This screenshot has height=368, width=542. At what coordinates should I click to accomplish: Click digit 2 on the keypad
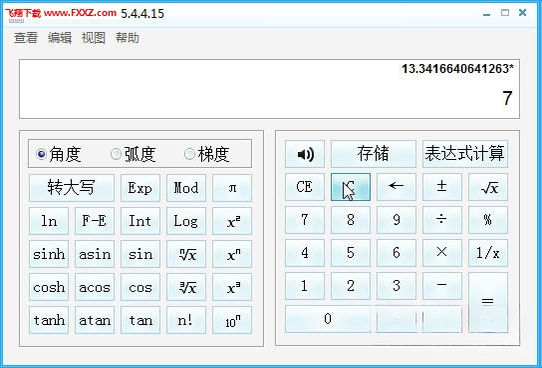[x=351, y=286]
